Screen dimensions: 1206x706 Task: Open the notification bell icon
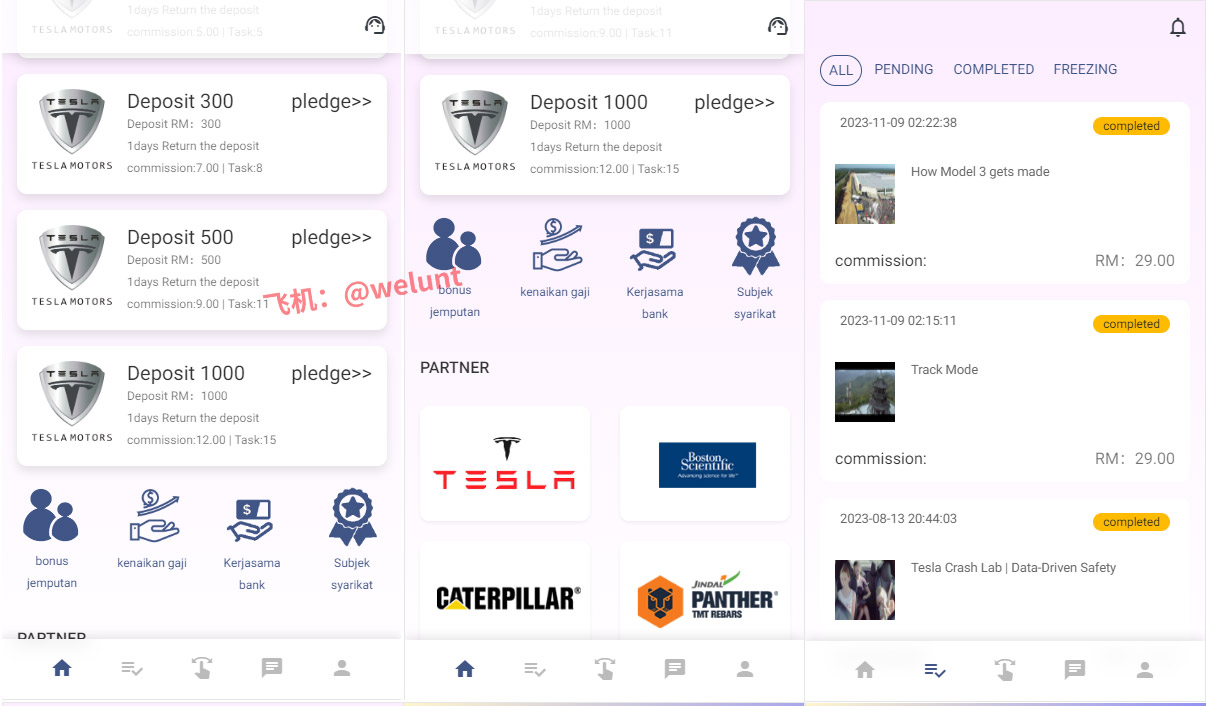coord(1178,28)
